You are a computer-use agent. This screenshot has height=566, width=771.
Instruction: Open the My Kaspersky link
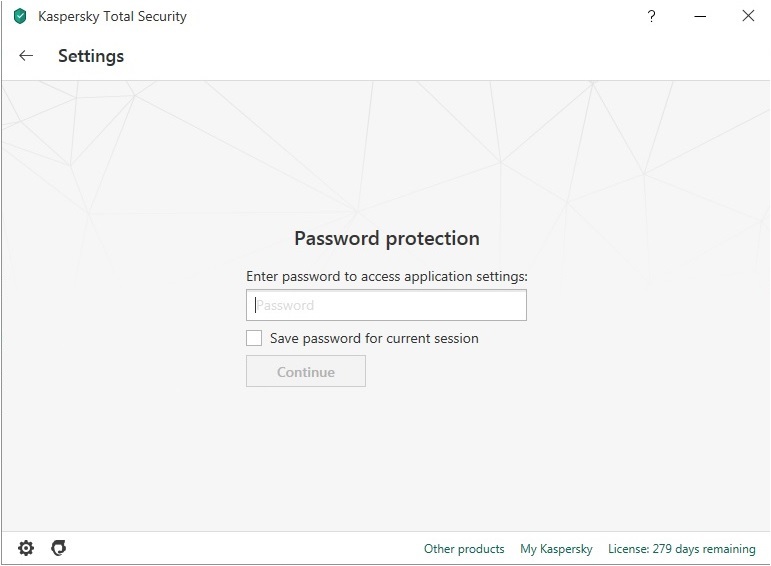[556, 549]
